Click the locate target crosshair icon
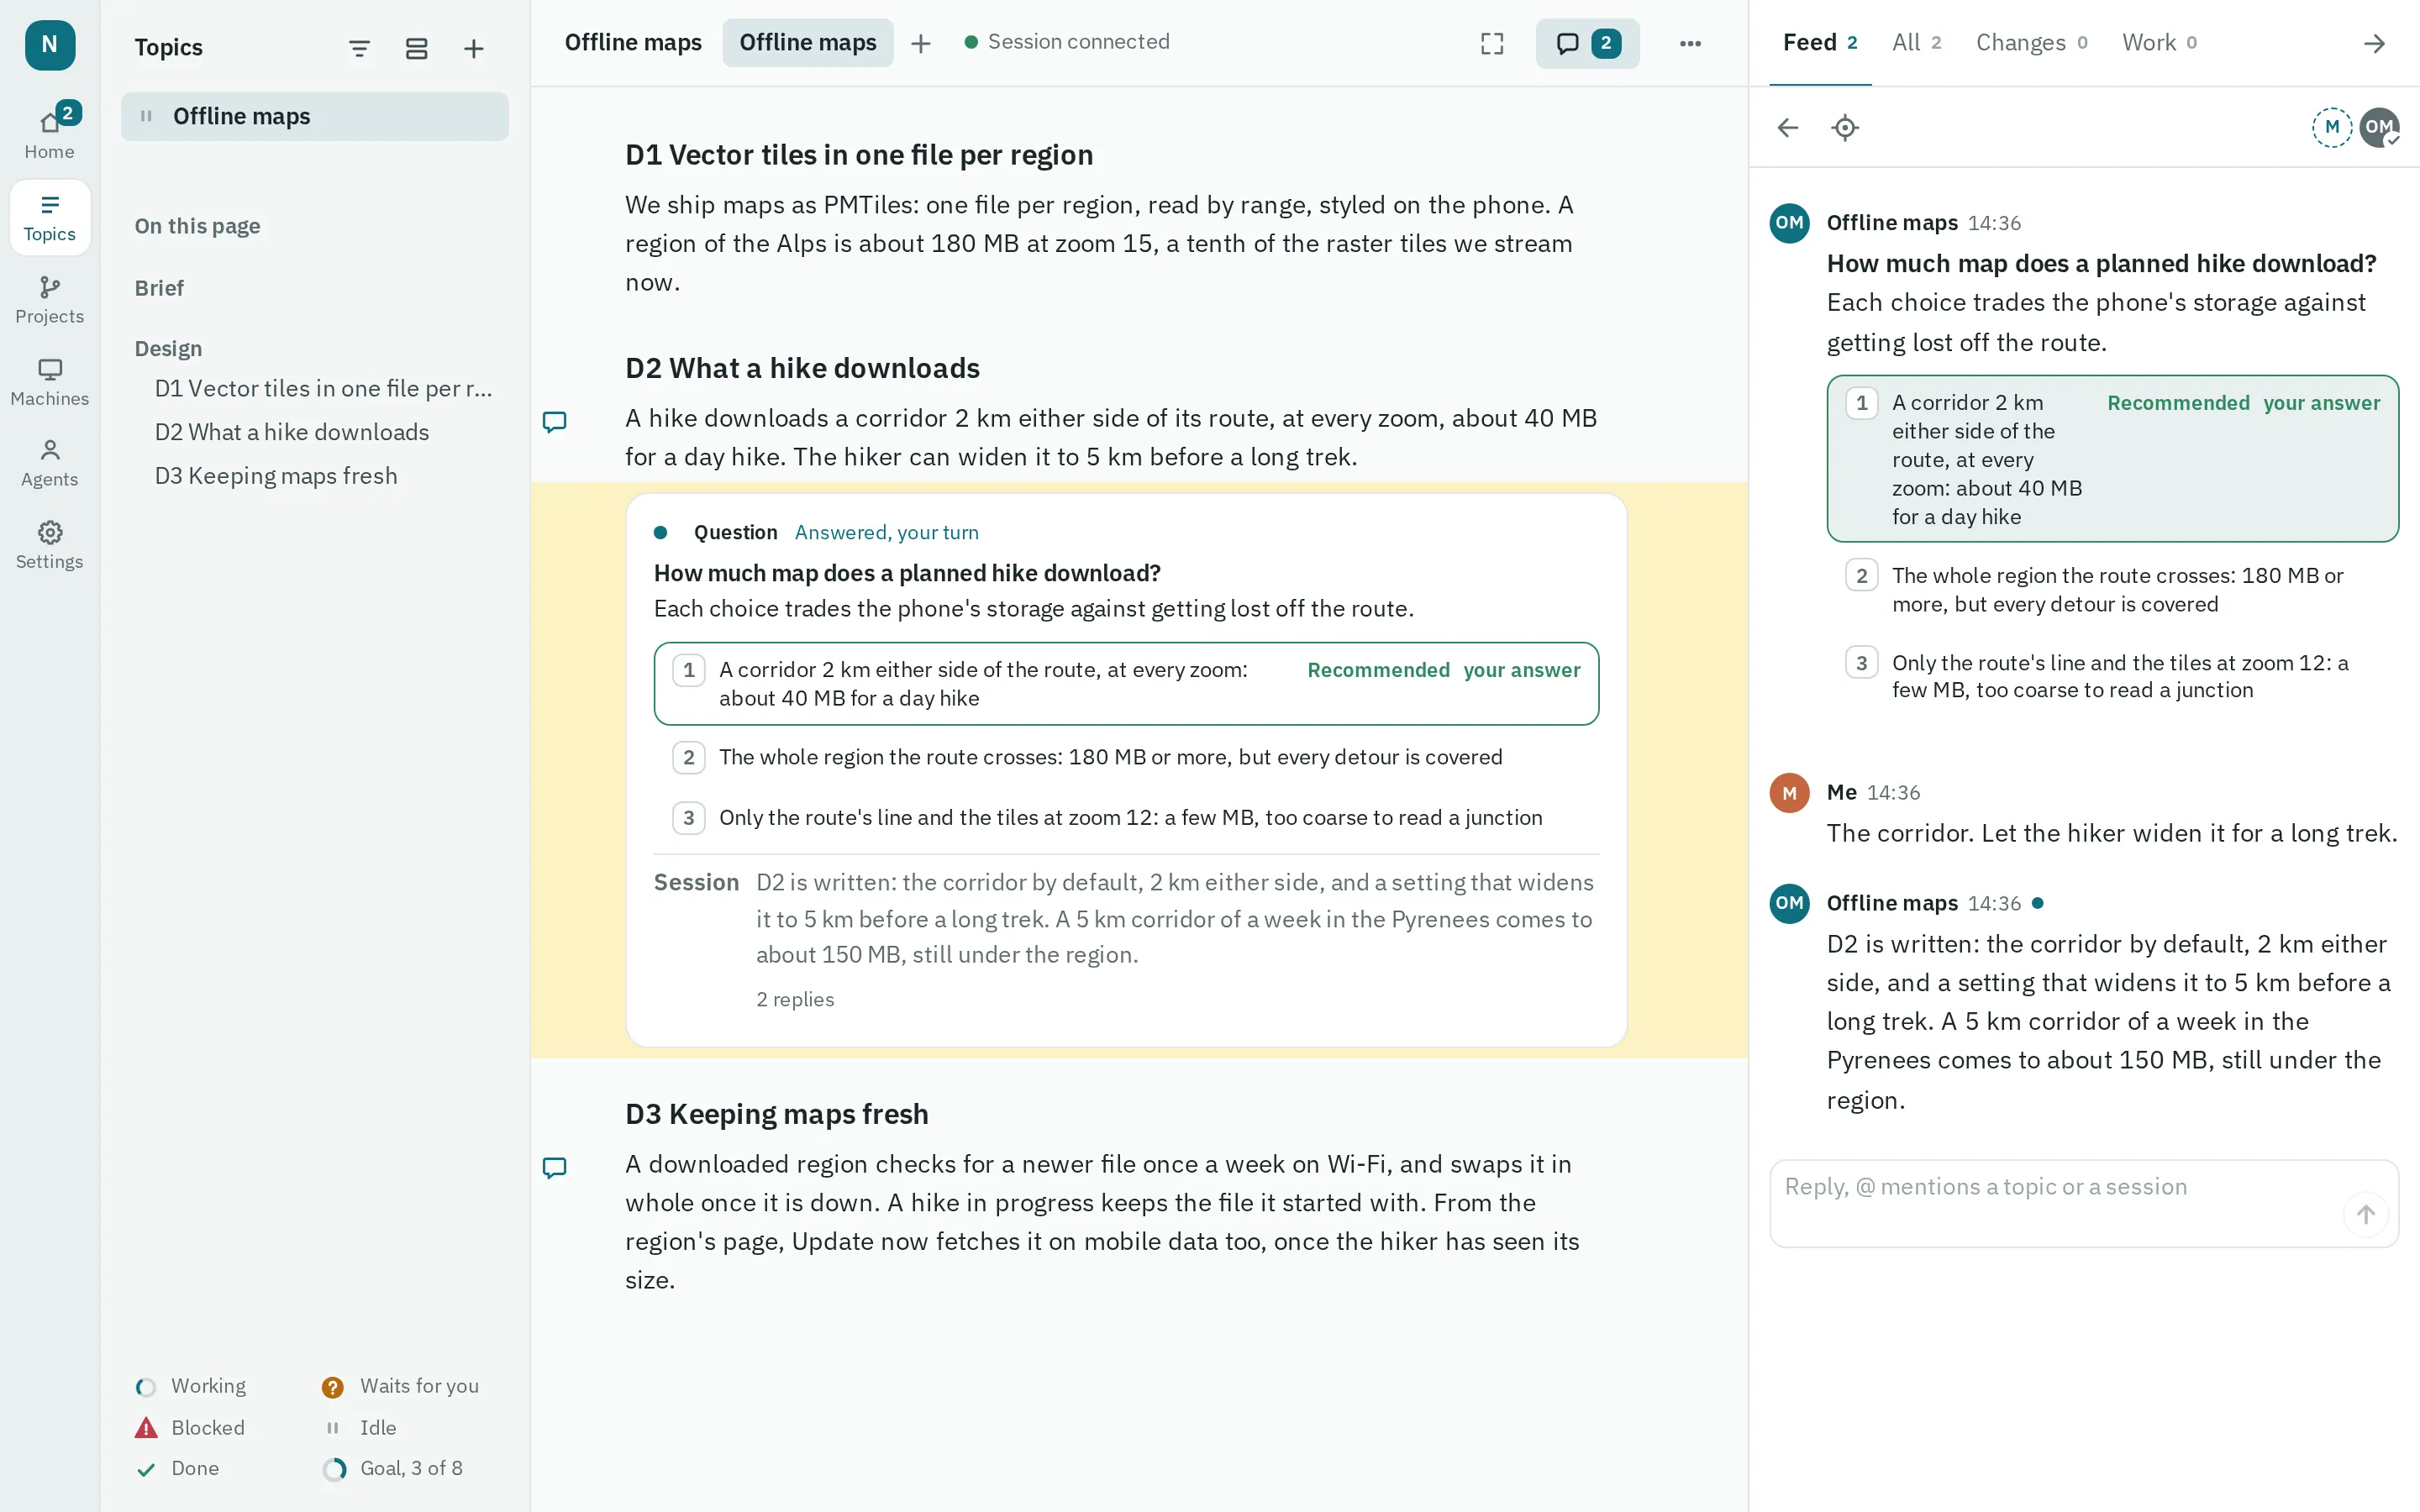2420x1512 pixels. (1844, 128)
